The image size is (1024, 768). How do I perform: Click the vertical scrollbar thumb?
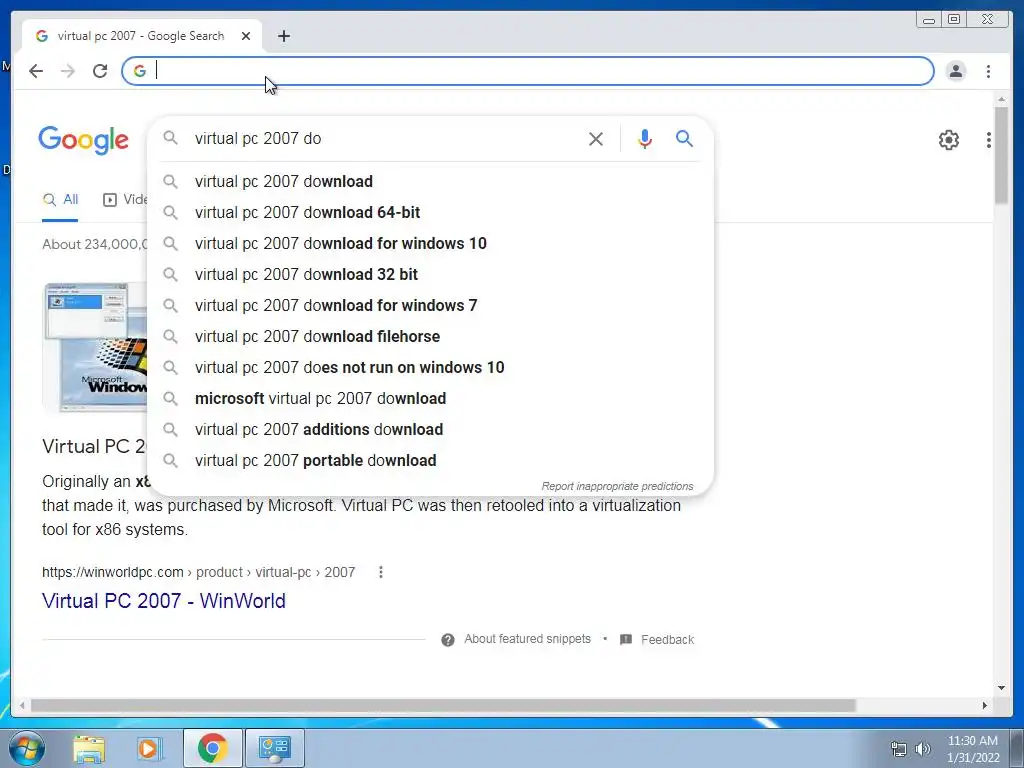[1001, 155]
